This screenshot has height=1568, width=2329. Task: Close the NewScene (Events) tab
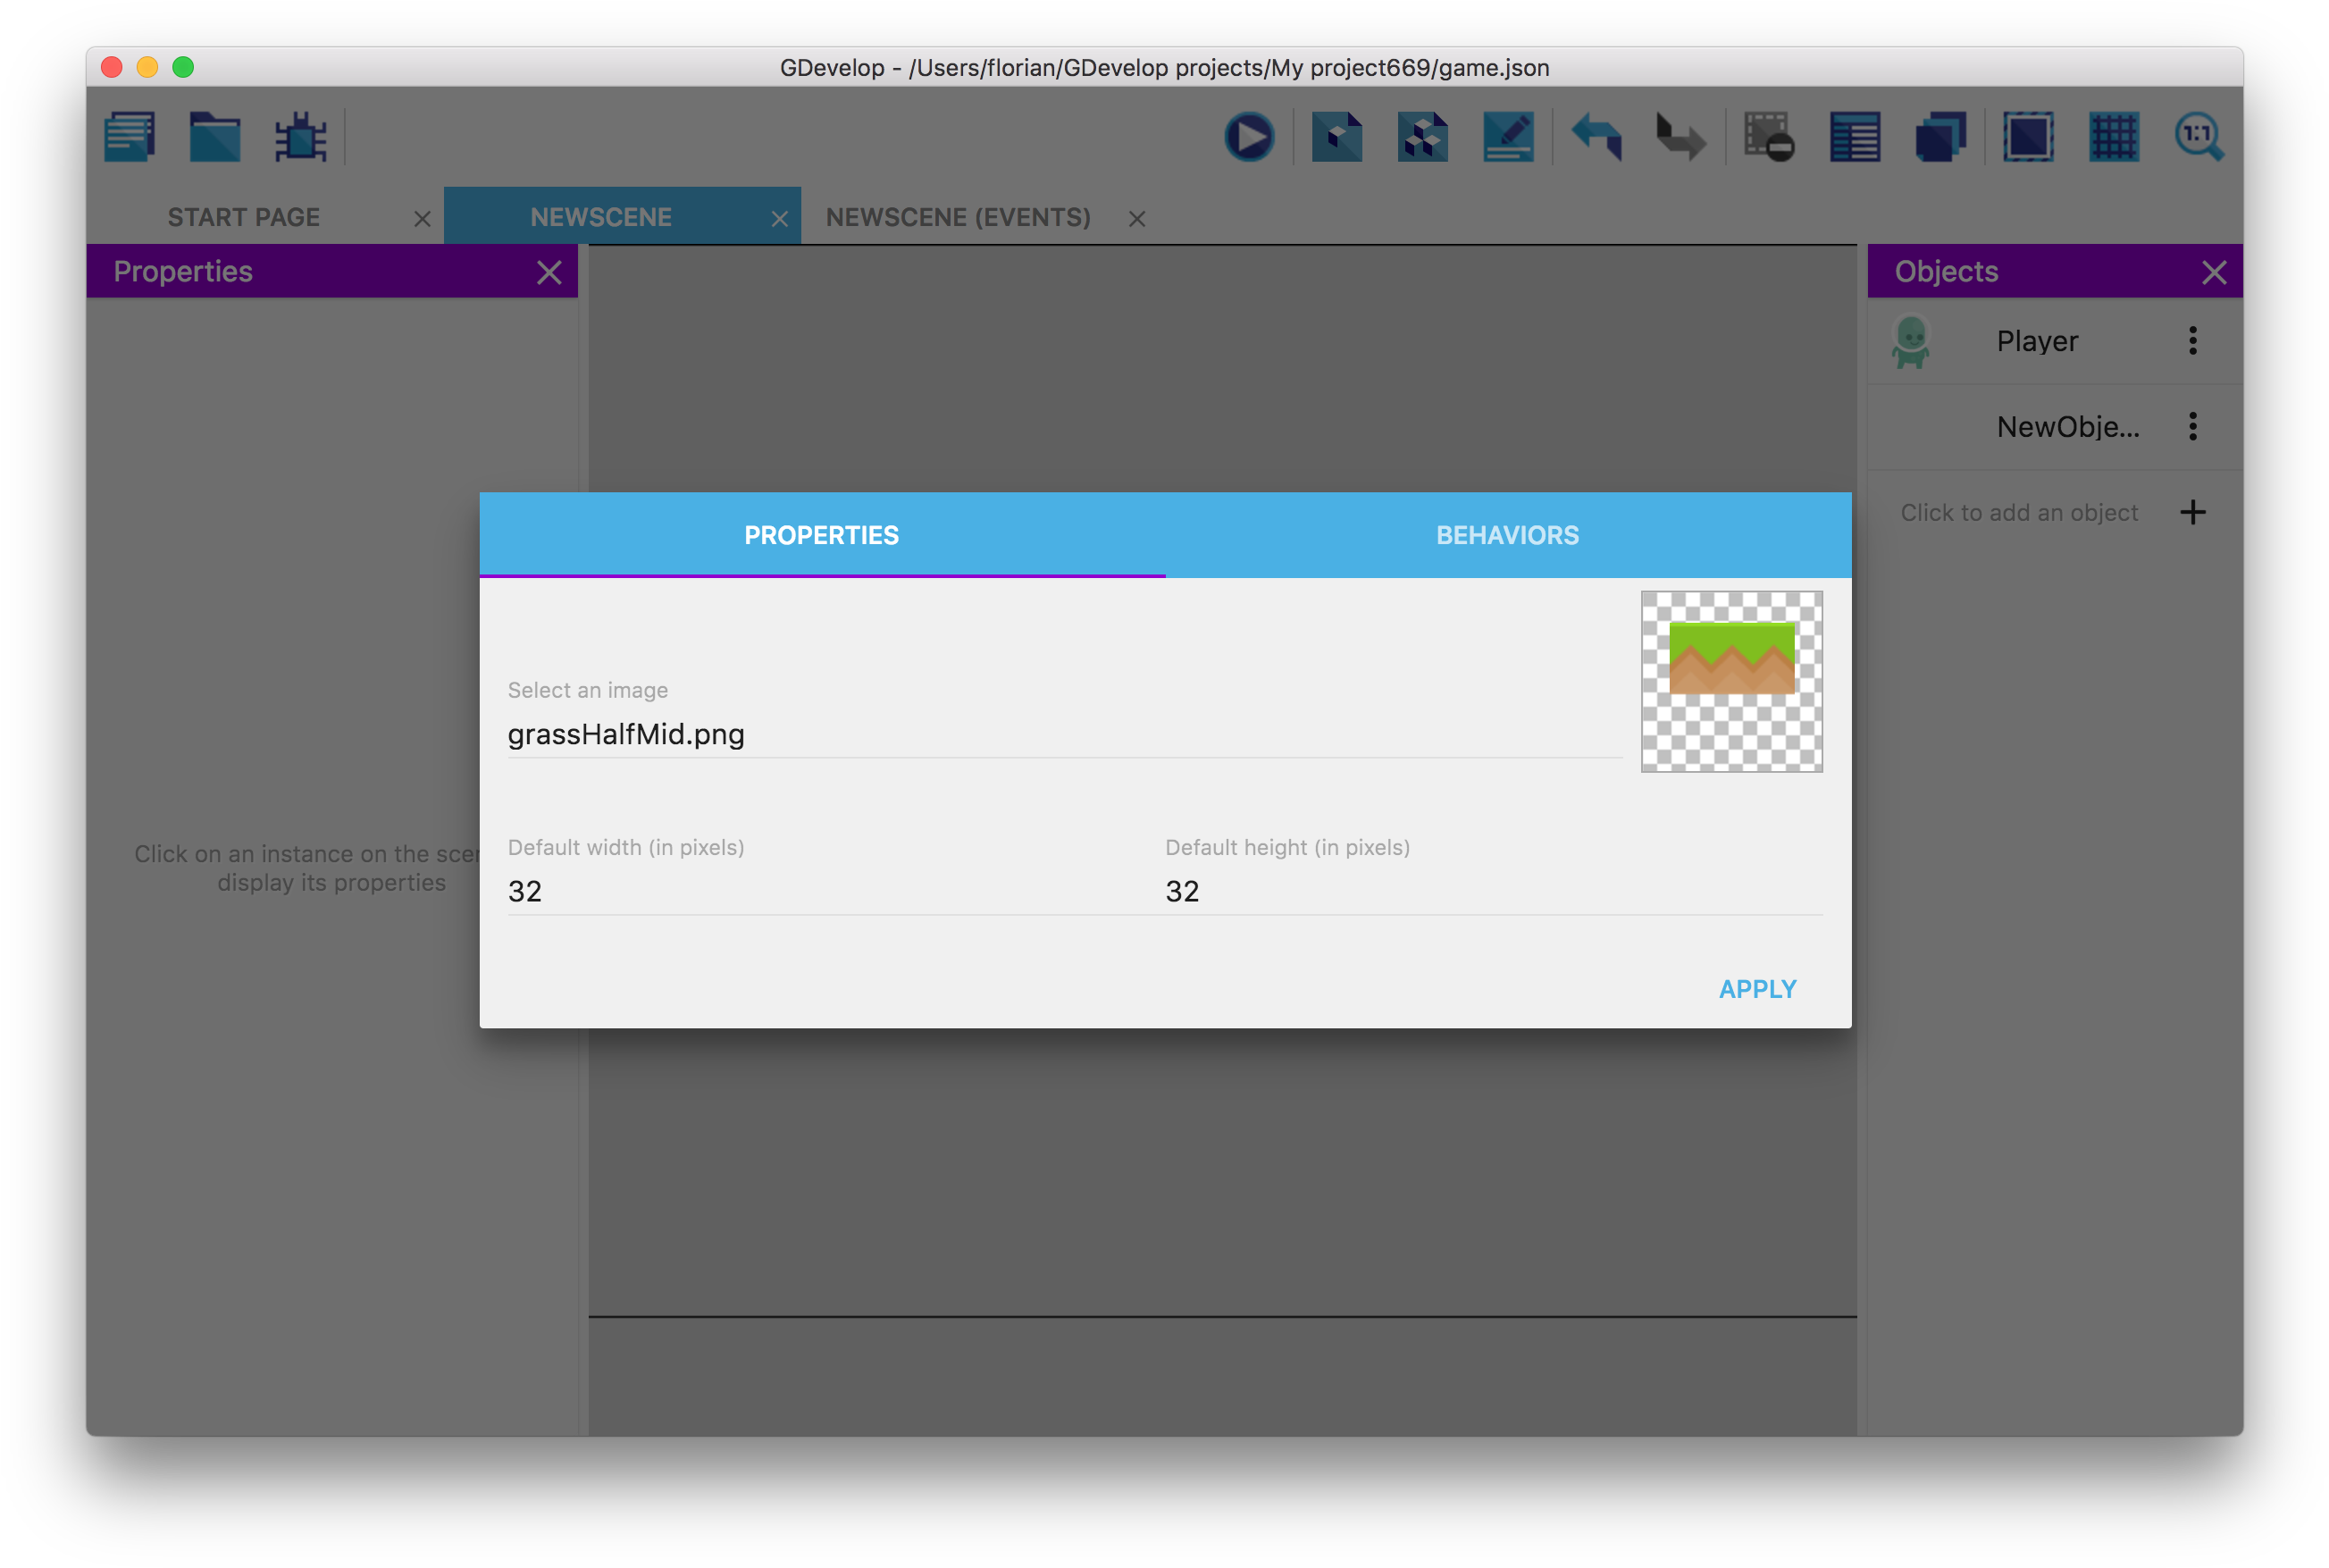(x=1137, y=219)
